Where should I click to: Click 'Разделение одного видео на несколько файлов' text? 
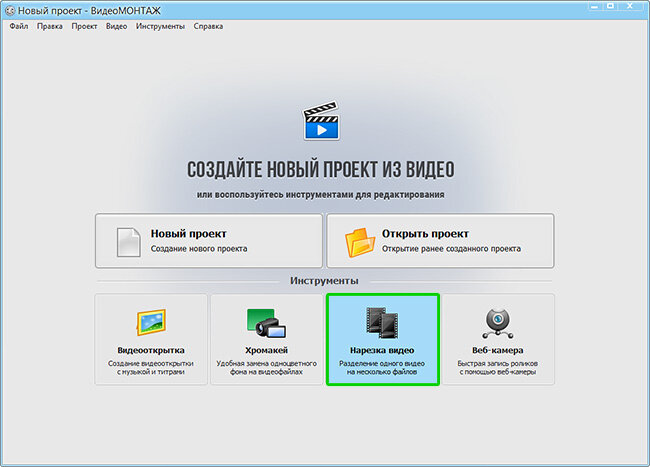click(x=382, y=368)
